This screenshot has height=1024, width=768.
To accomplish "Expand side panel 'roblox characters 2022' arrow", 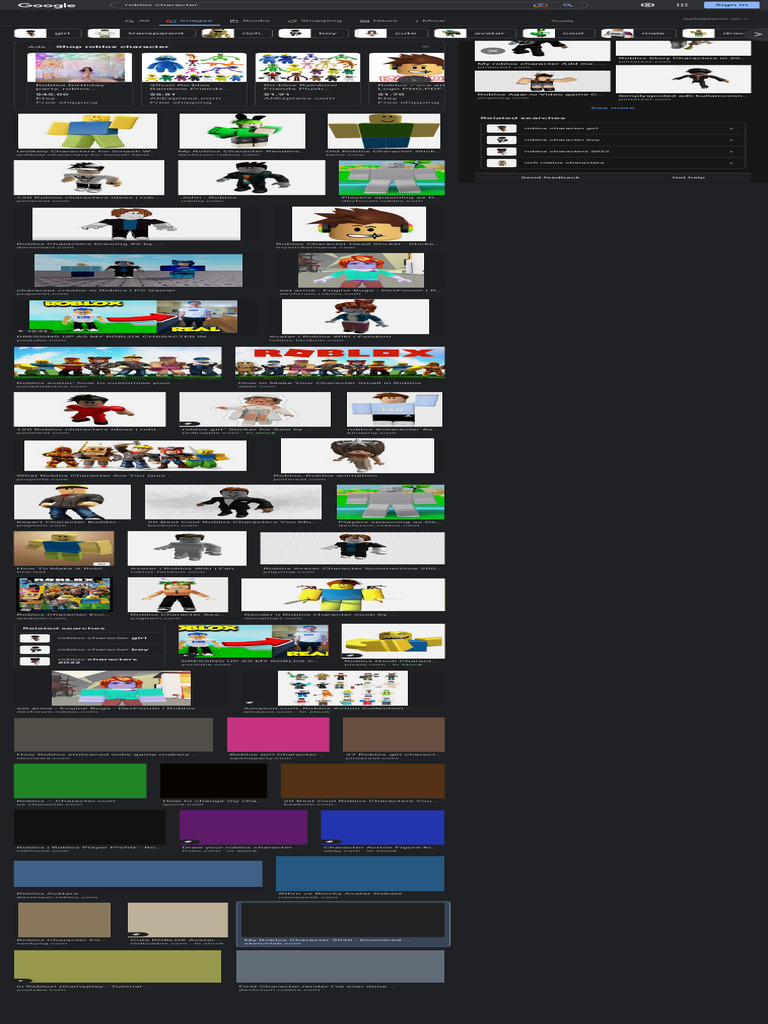I will coord(731,152).
